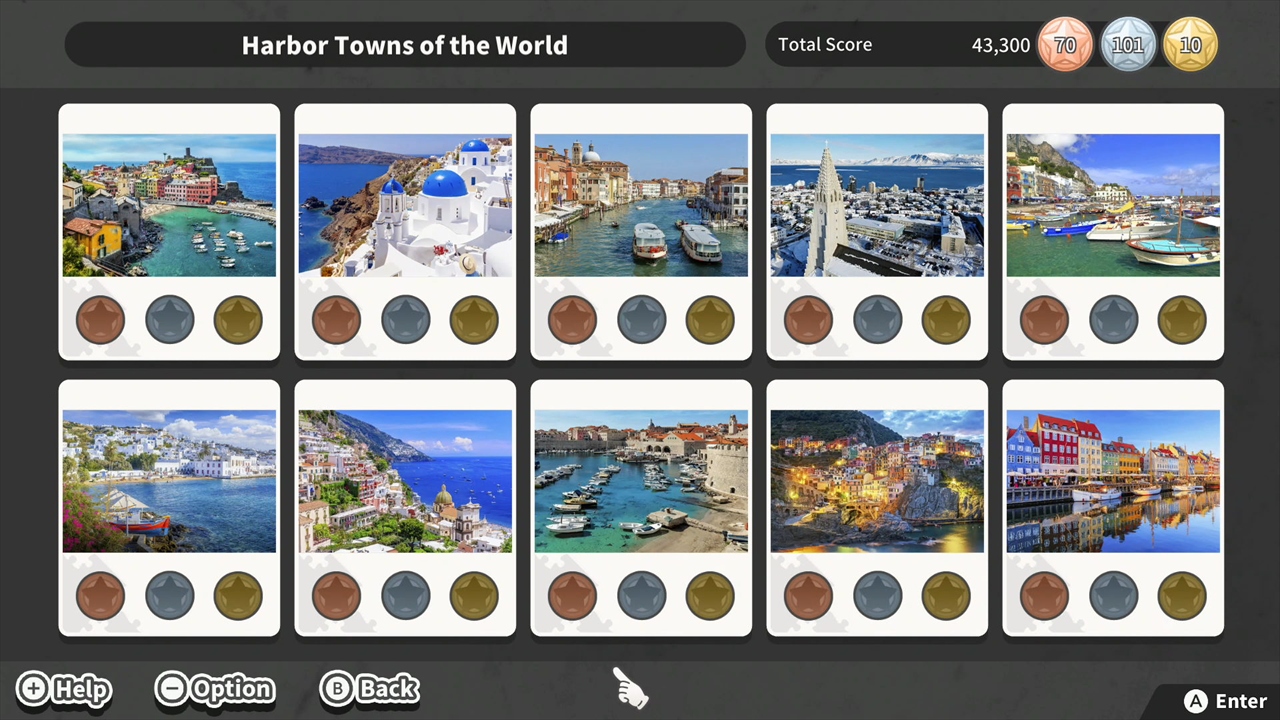
Task: Click the bronze medal under the Dubrovnik puzzle
Action: (x=572, y=596)
